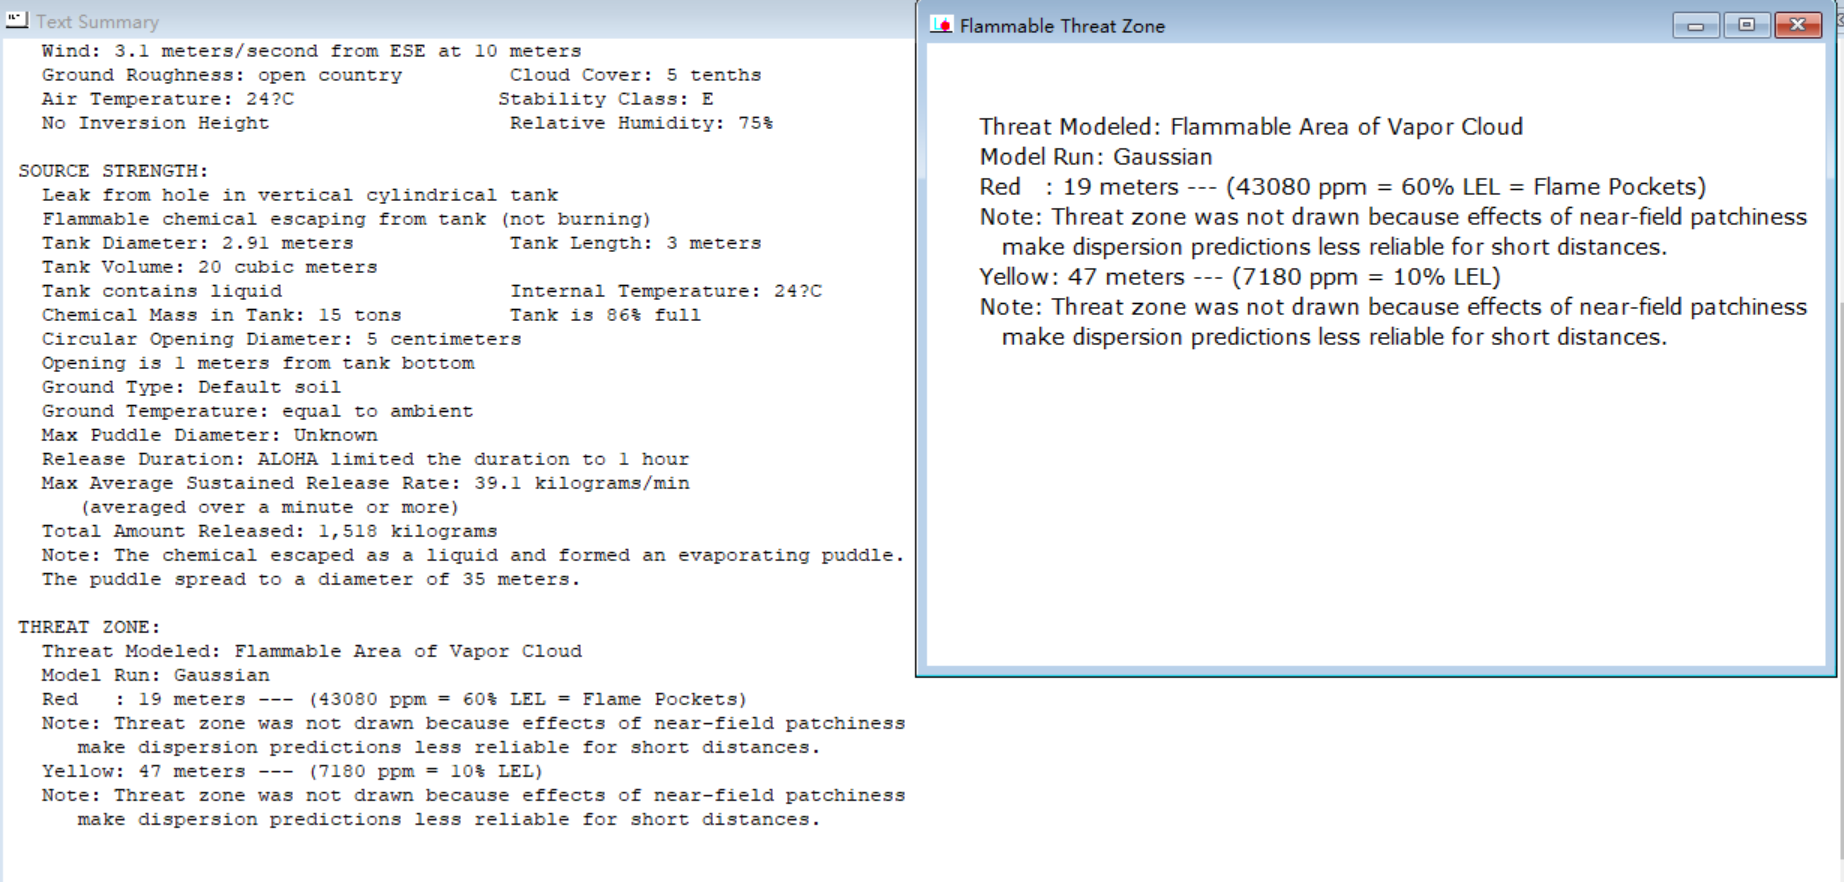Image resolution: width=1844 pixels, height=882 pixels.
Task: Select Yellow 47 meters line in Text Summary
Action: pos(292,771)
